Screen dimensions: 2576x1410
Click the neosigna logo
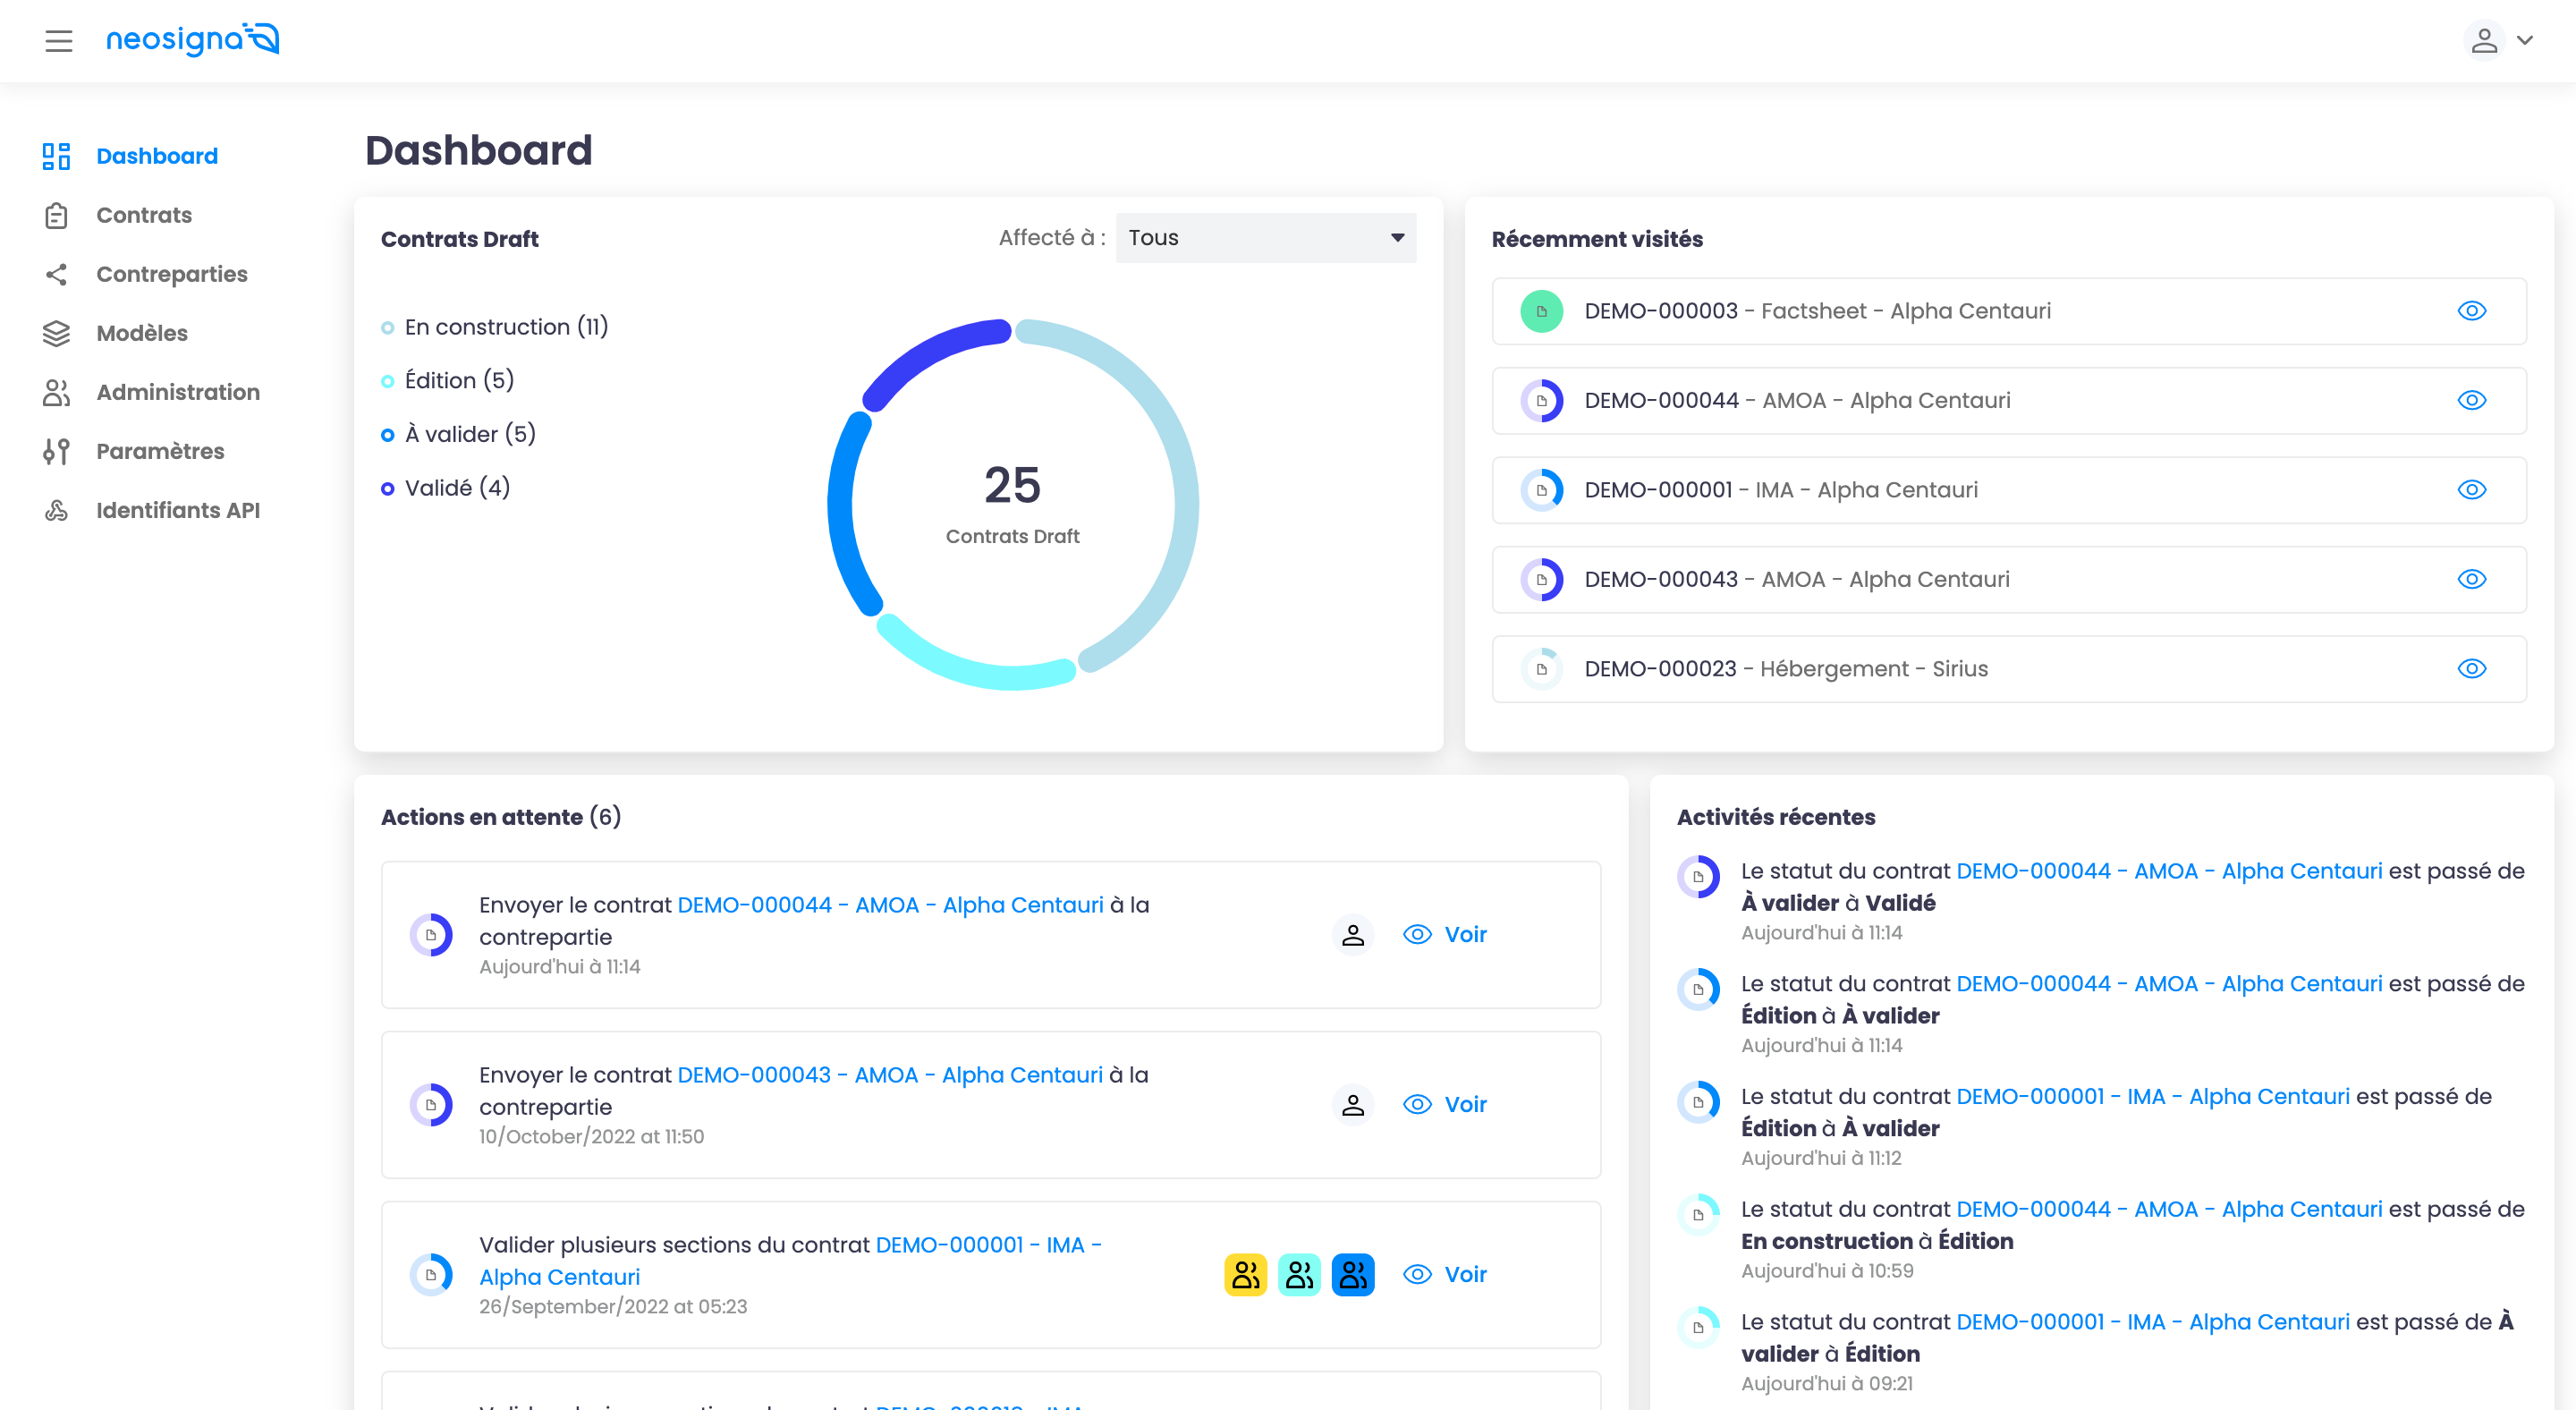point(192,40)
